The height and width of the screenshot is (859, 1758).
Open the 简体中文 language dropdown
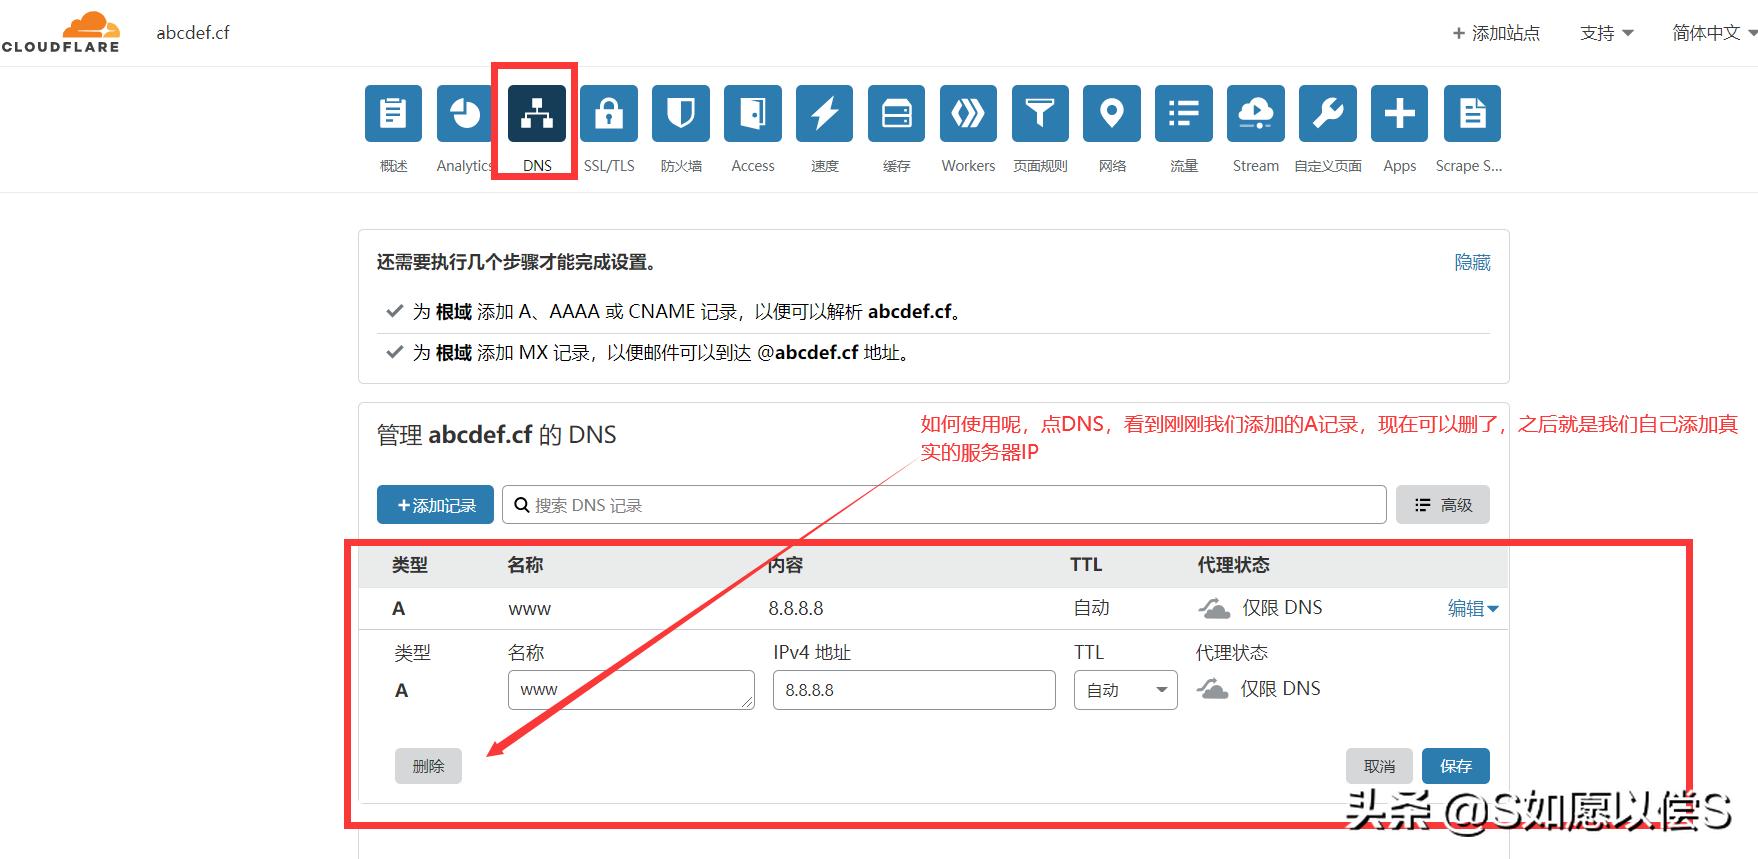(x=1714, y=33)
